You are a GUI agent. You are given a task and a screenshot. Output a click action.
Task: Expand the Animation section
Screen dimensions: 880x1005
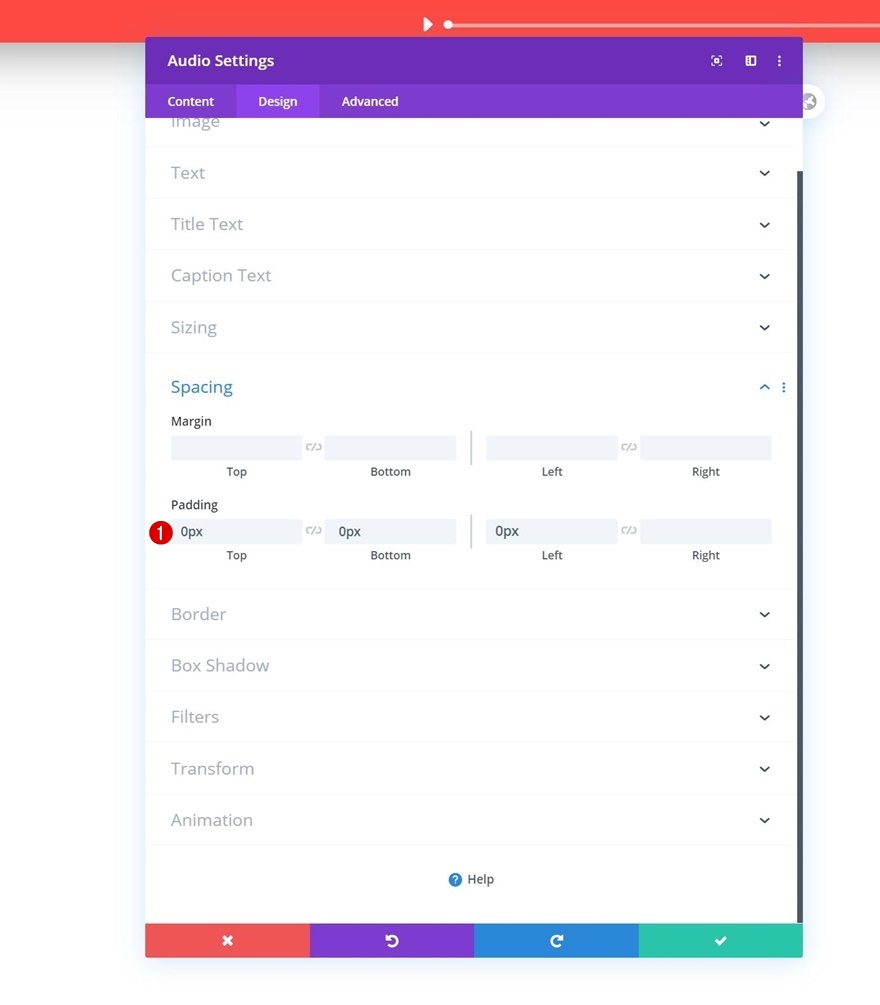(471, 820)
